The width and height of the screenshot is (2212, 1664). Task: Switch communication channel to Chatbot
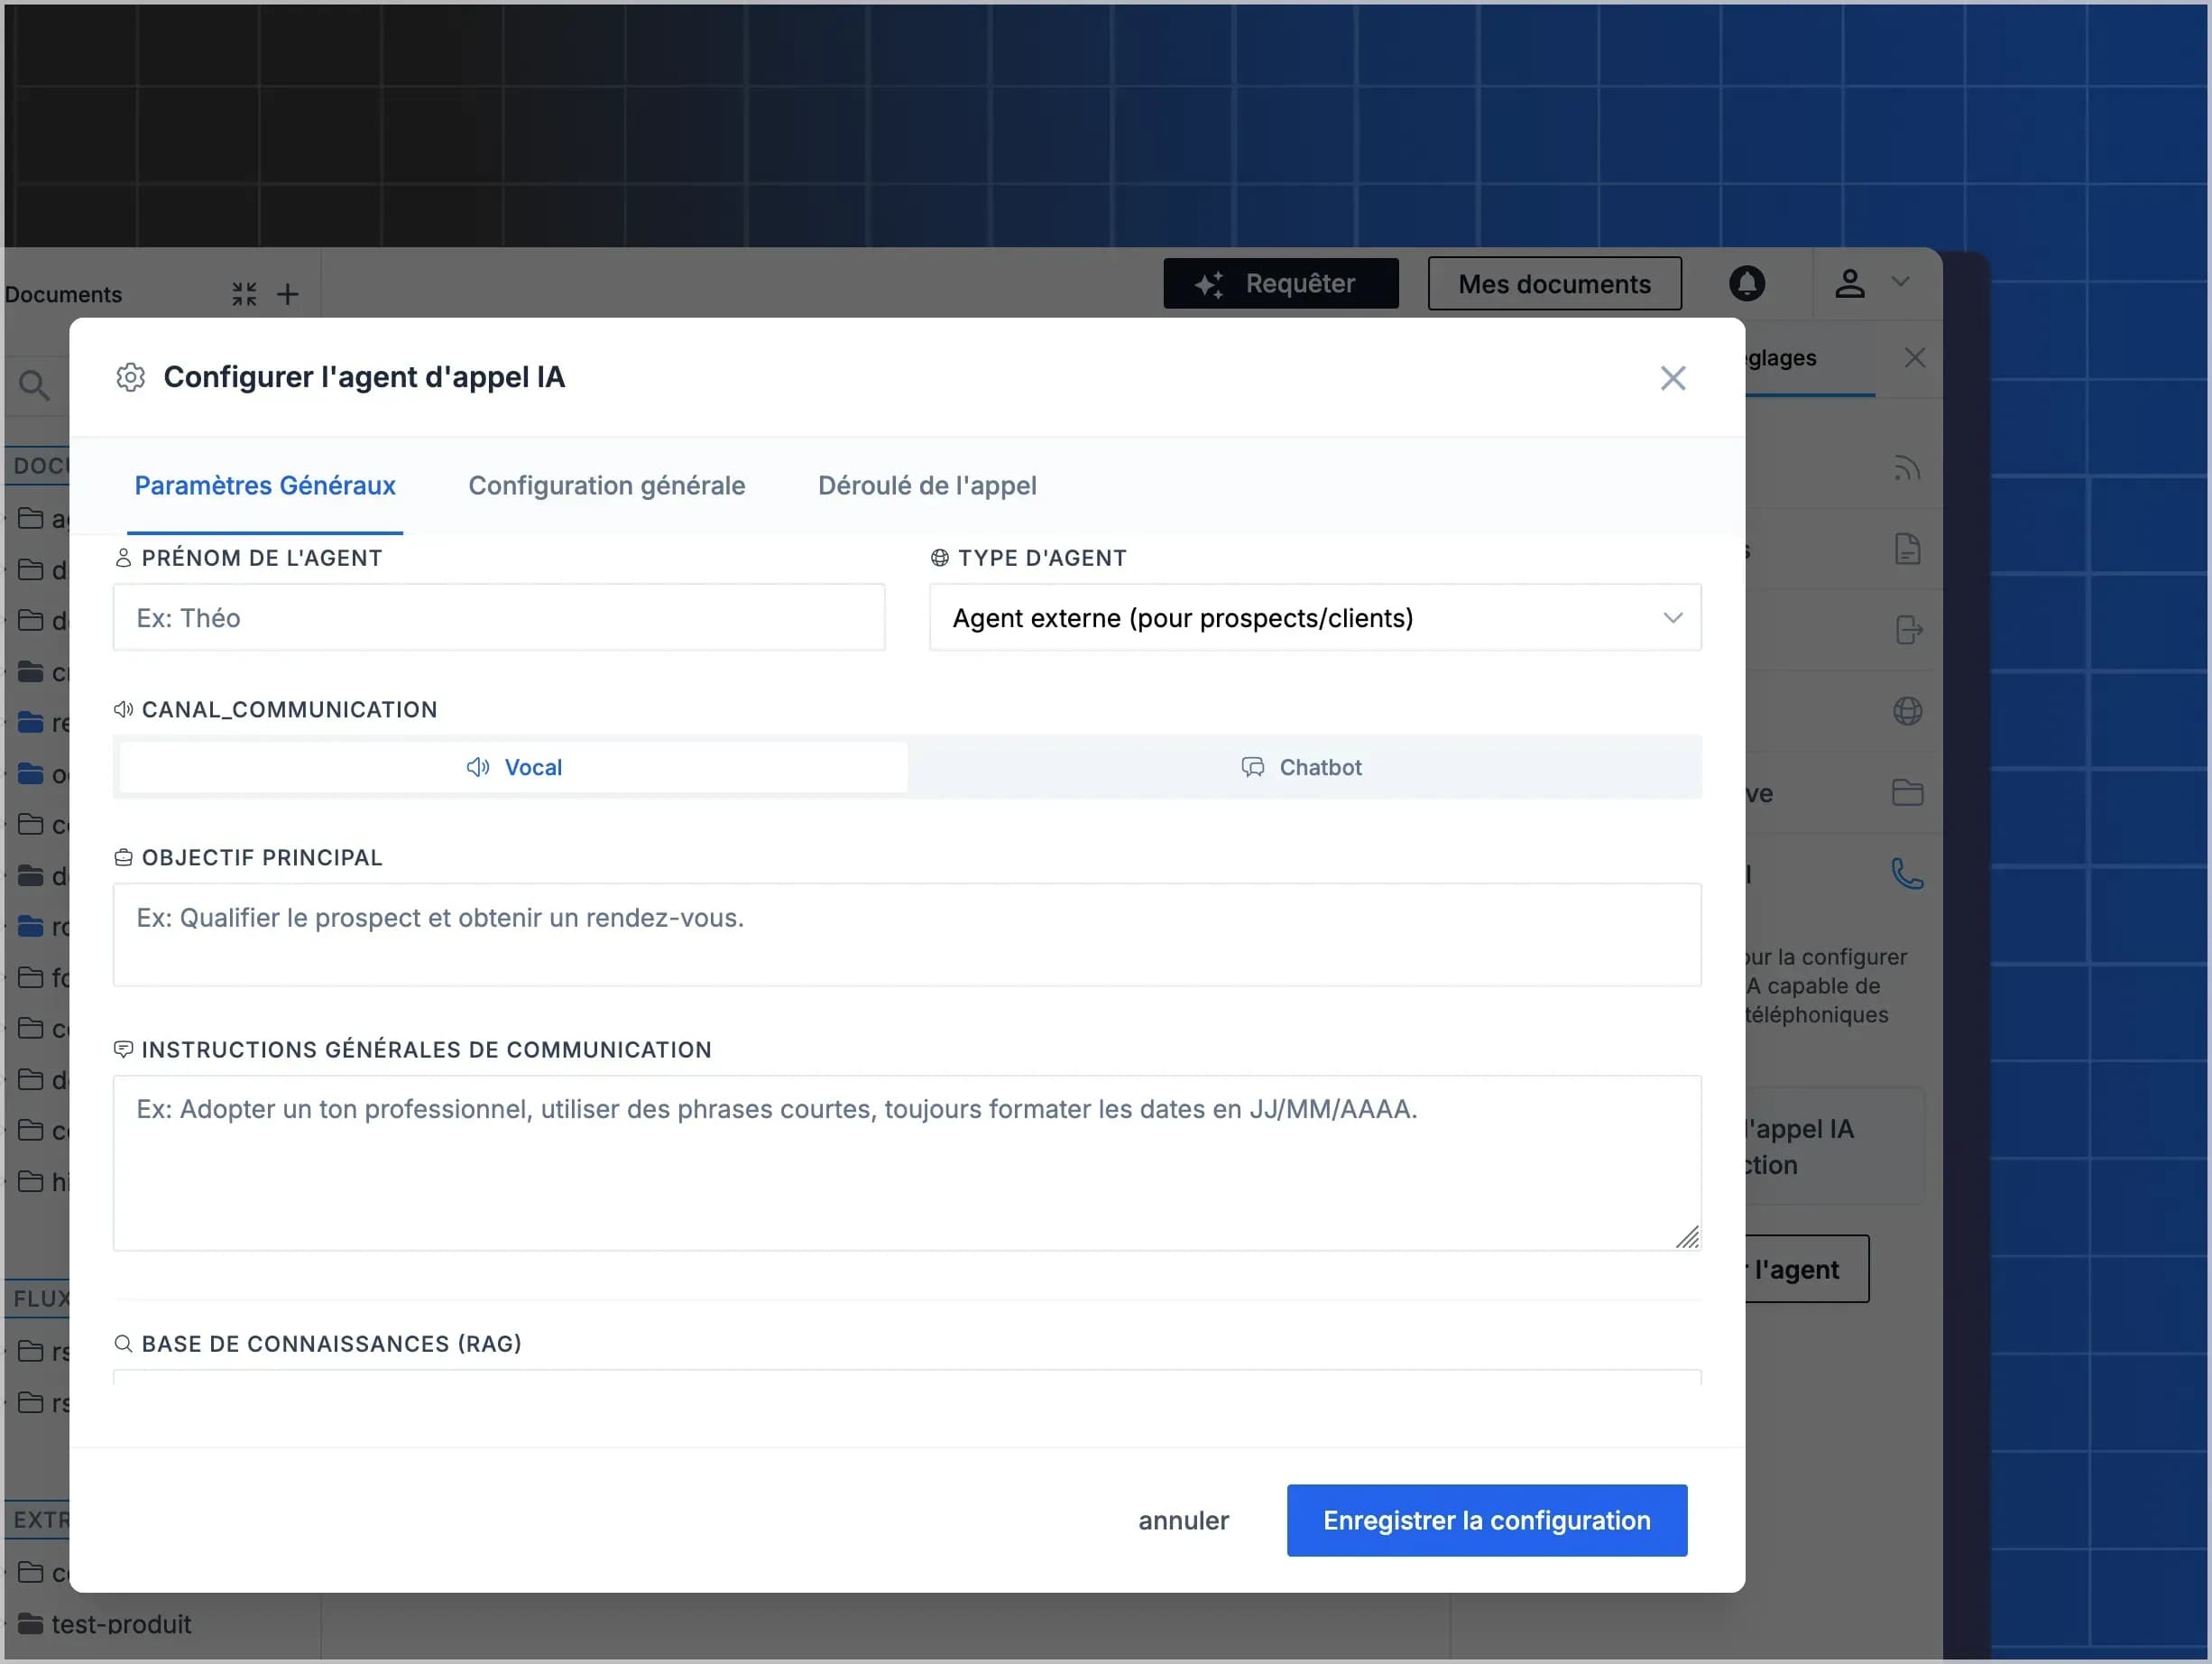tap(1303, 767)
